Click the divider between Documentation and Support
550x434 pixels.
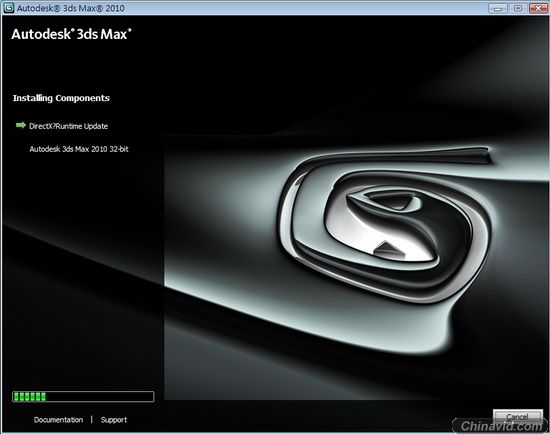point(92,419)
